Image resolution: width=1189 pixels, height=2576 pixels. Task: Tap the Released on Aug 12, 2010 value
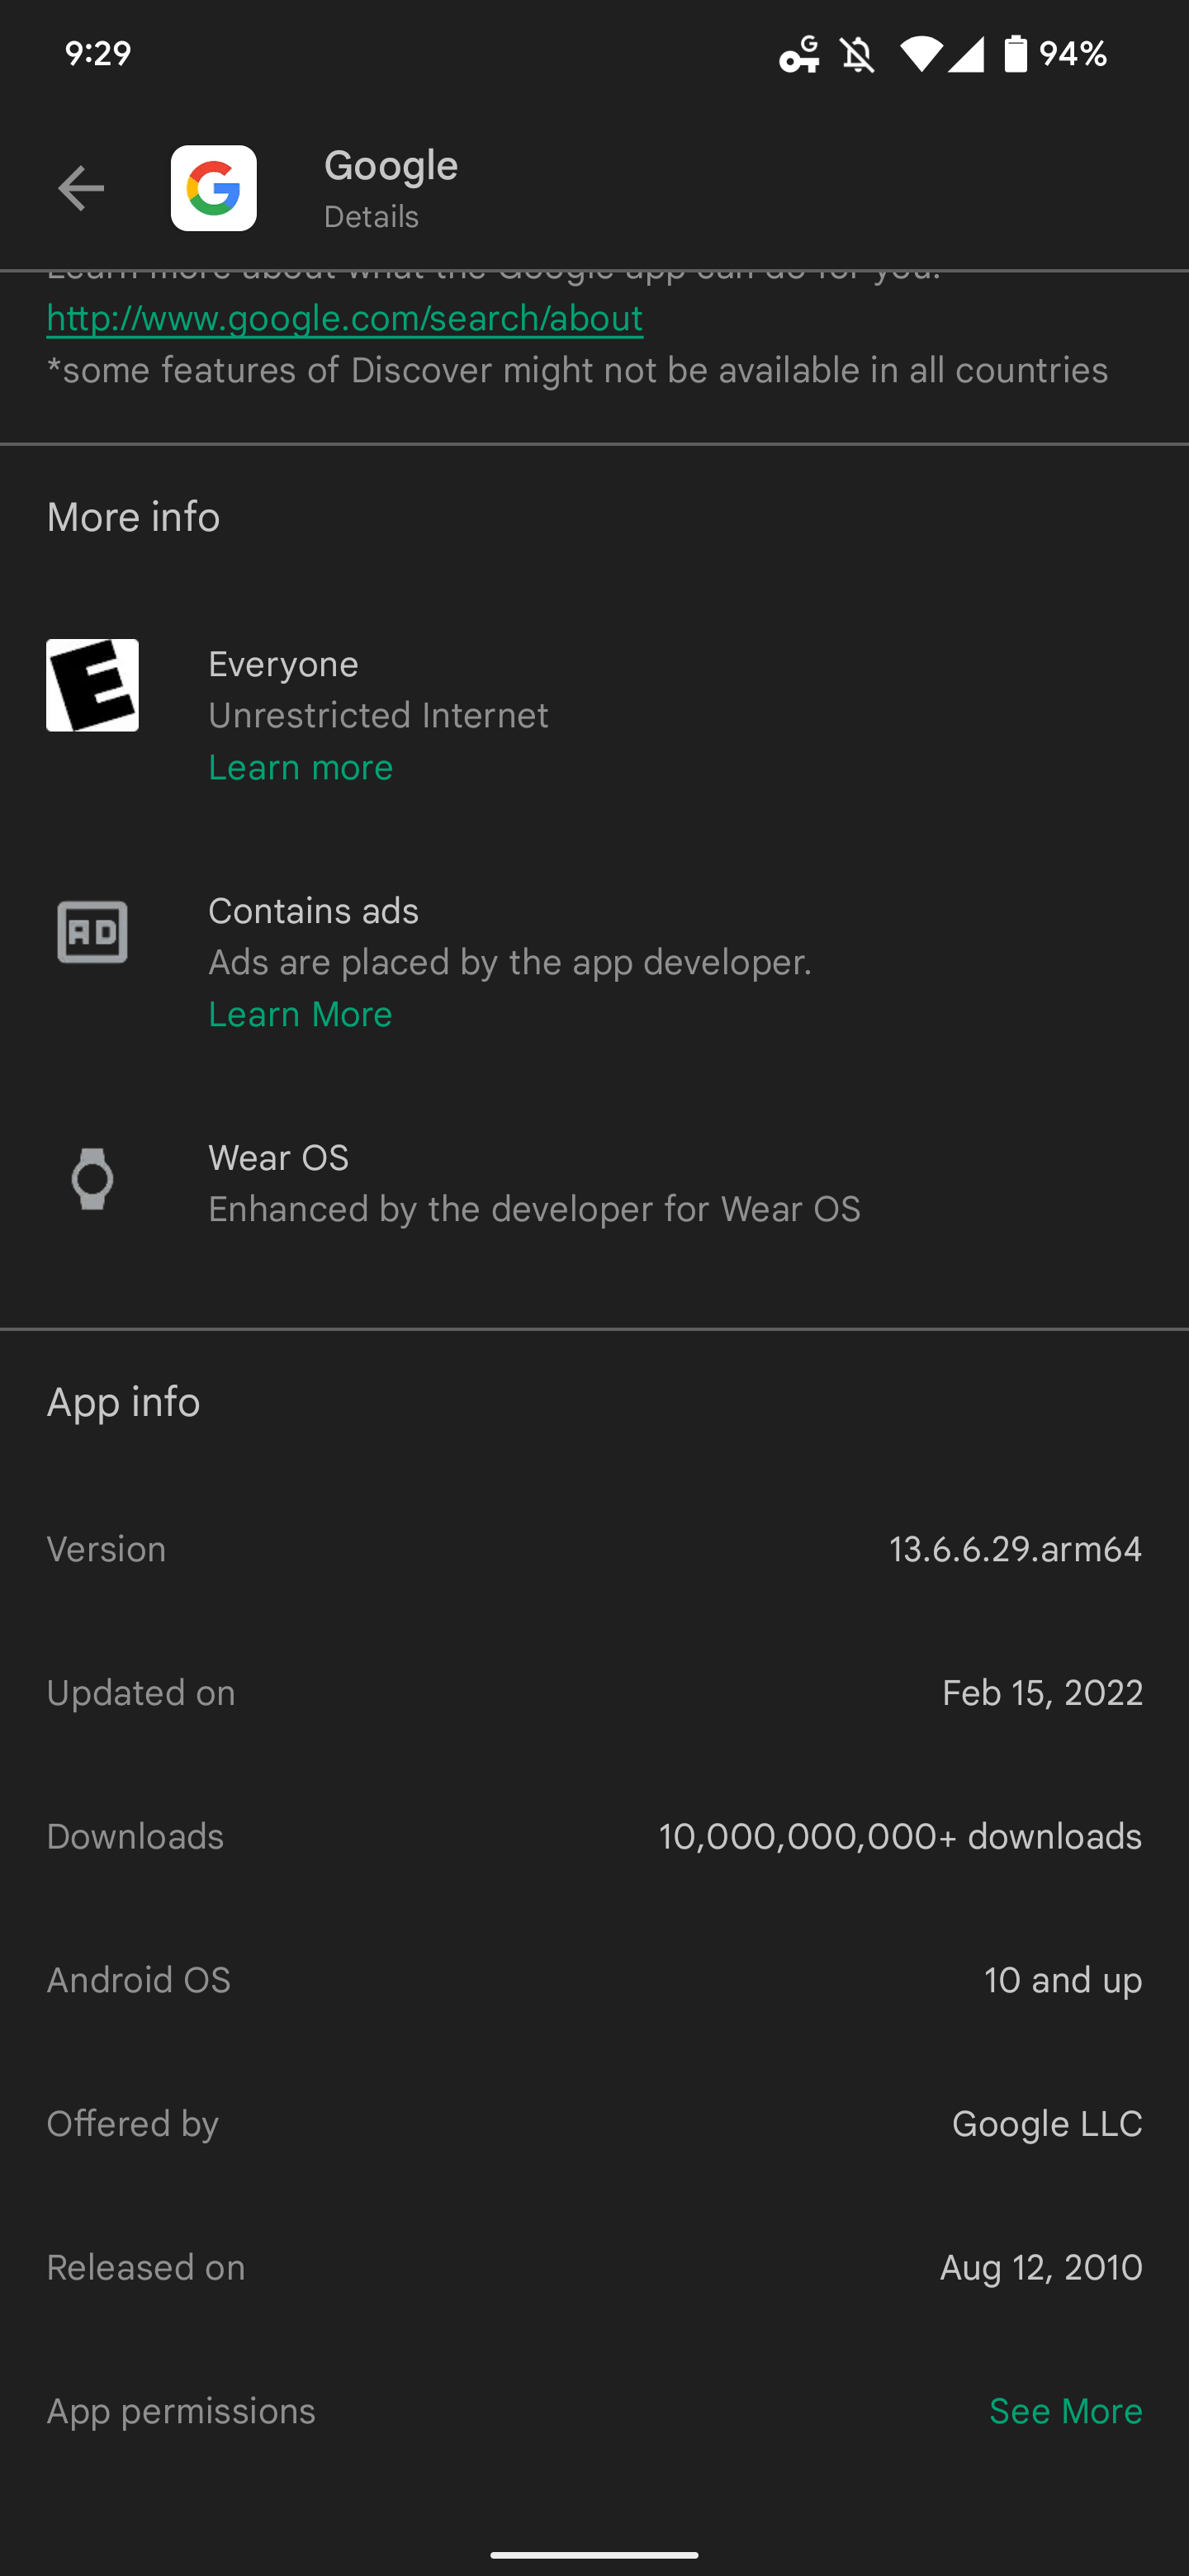pyautogui.click(x=1040, y=2267)
